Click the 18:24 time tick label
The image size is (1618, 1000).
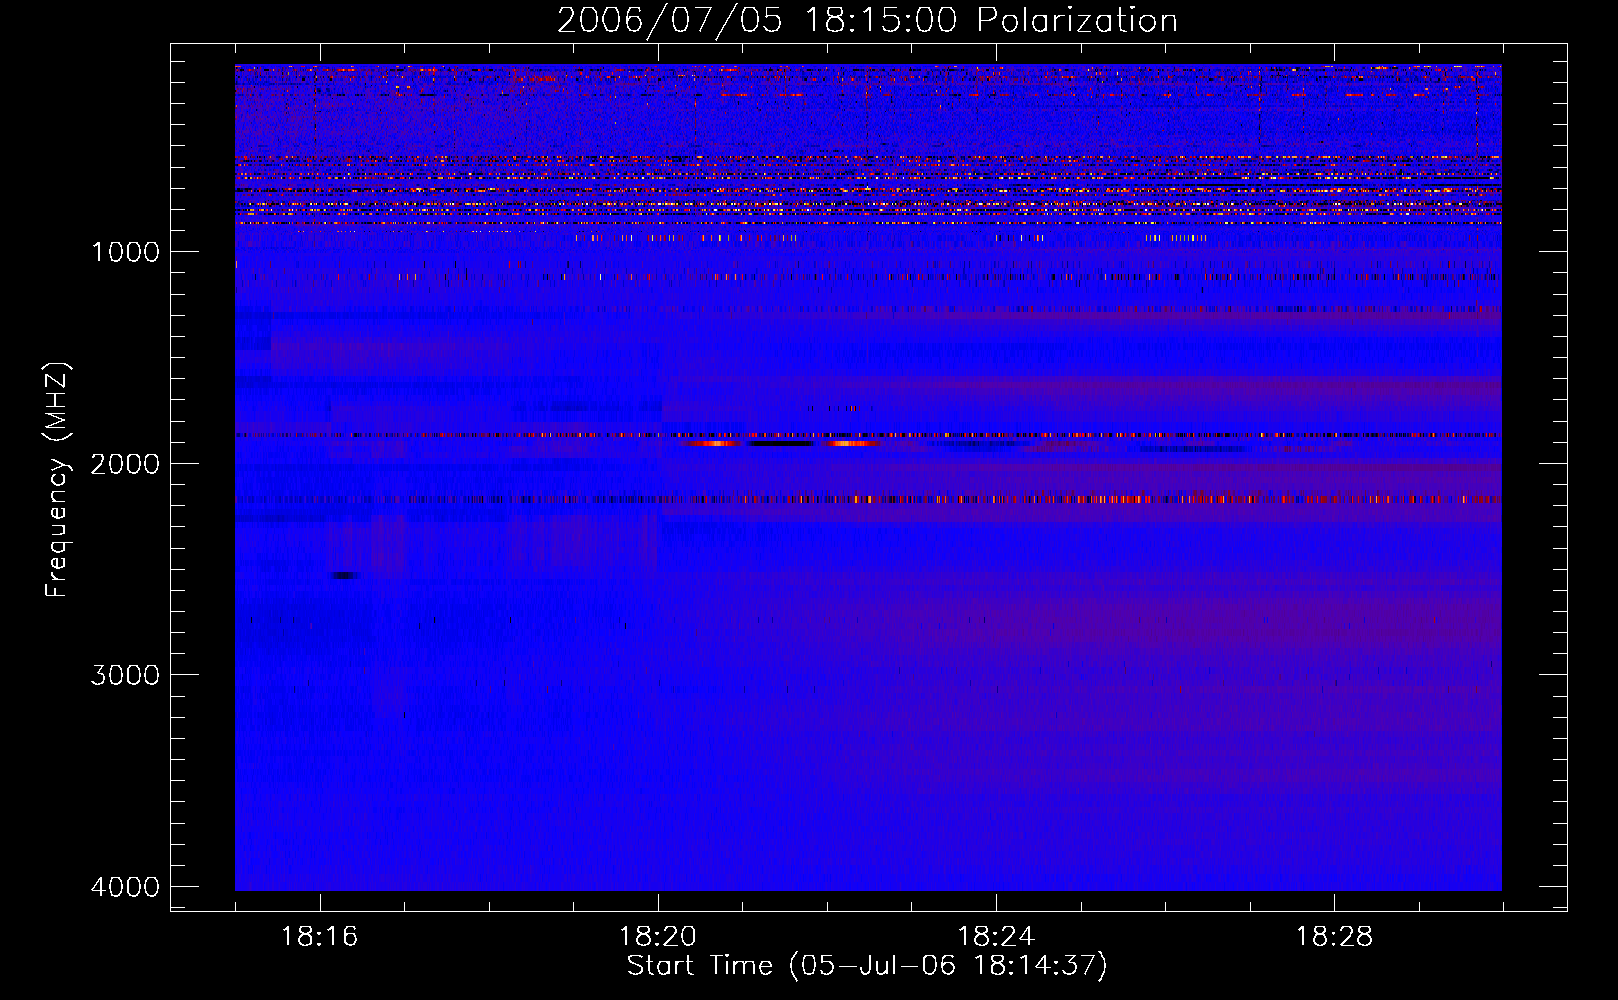(996, 937)
